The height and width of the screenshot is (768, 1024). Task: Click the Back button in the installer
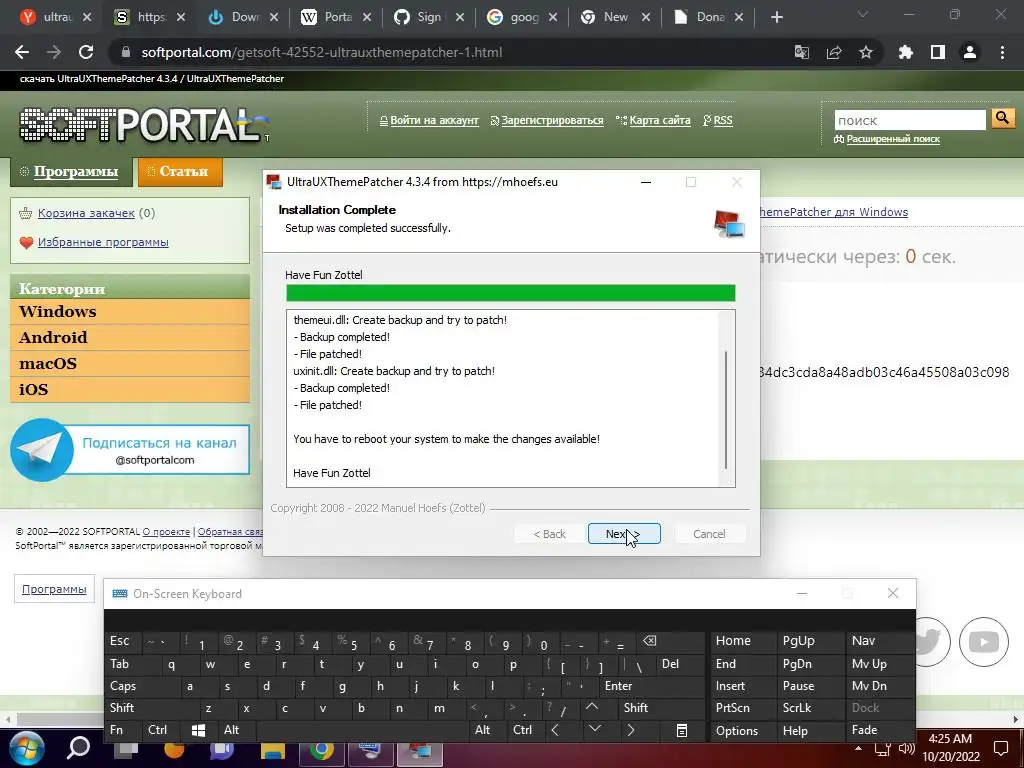point(549,534)
